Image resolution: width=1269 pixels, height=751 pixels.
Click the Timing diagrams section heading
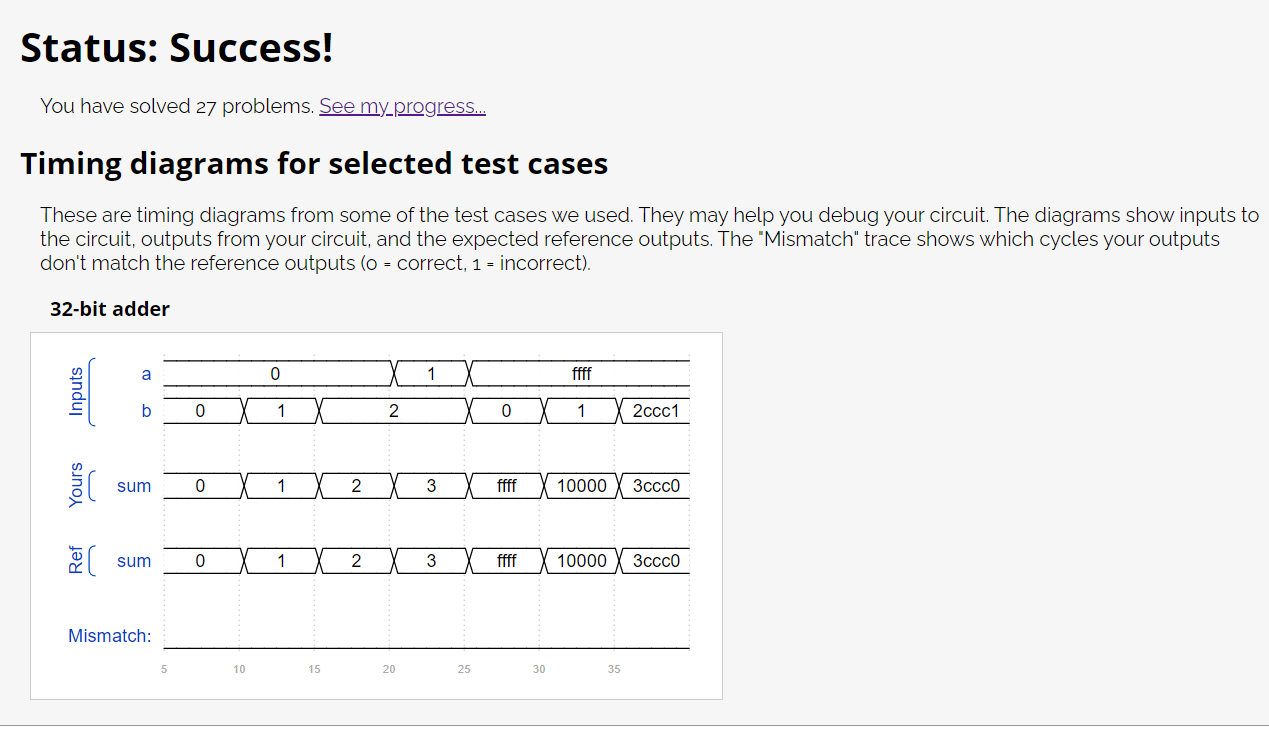tap(314, 163)
